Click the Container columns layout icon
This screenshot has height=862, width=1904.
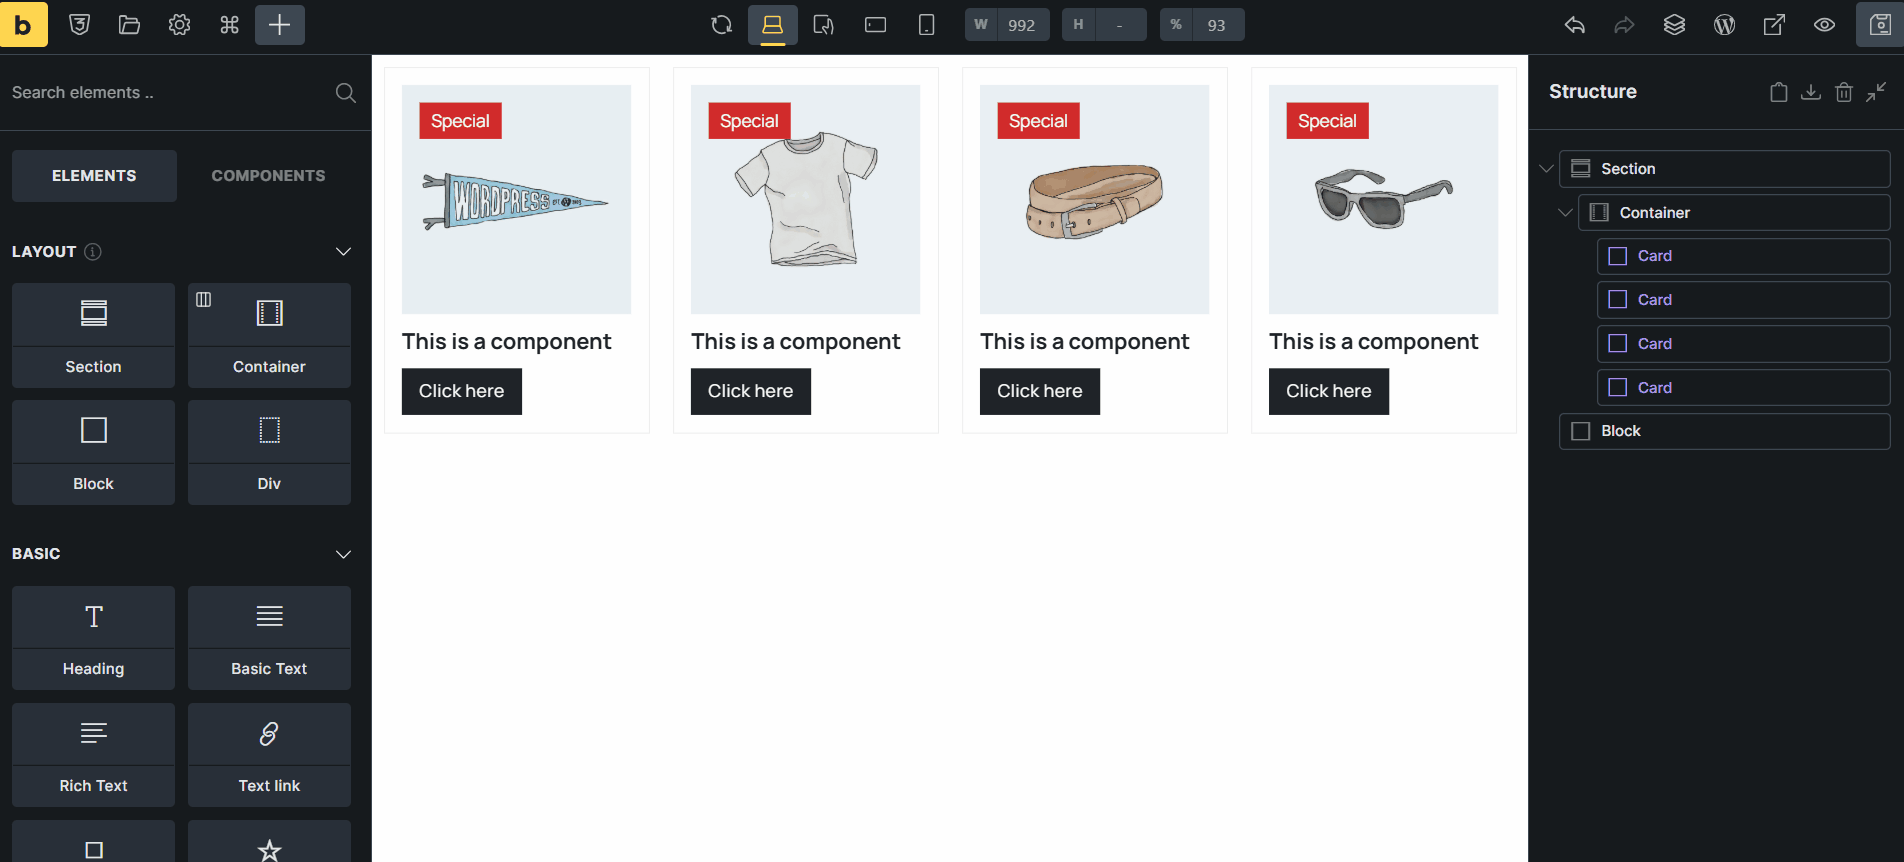tap(204, 299)
